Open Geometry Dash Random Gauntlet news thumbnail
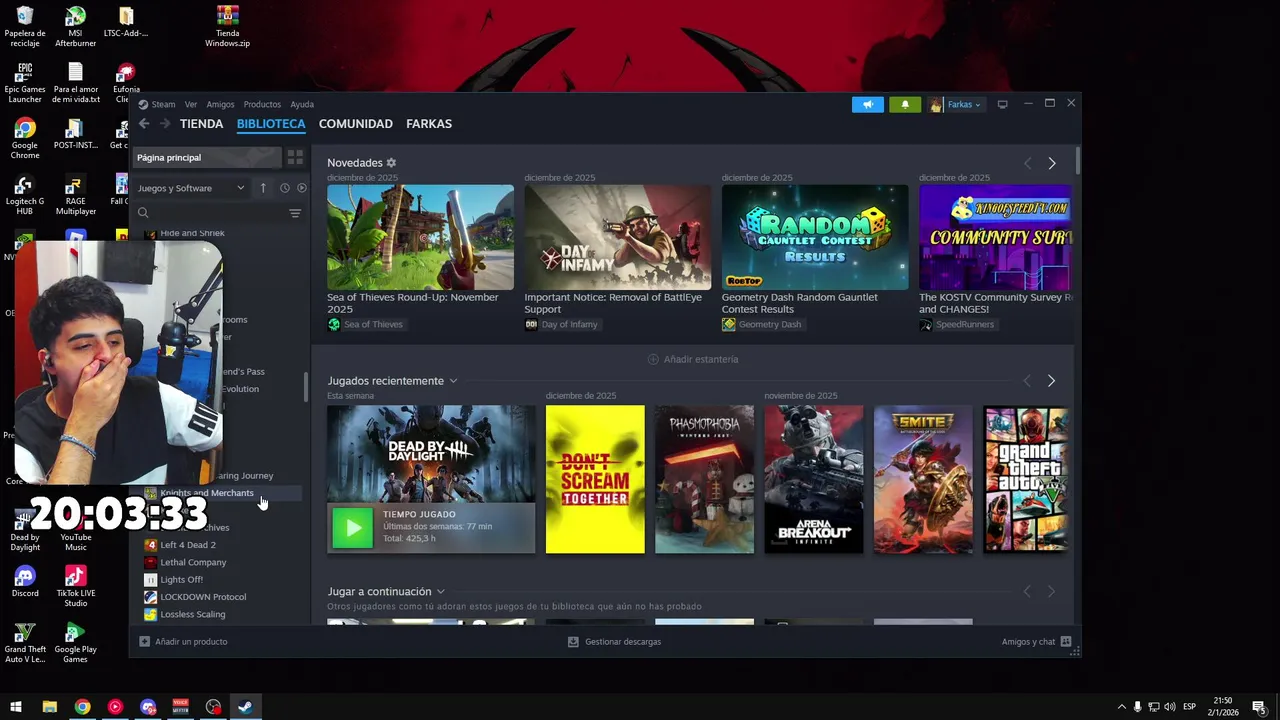The width and height of the screenshot is (1280, 720). tap(815, 237)
